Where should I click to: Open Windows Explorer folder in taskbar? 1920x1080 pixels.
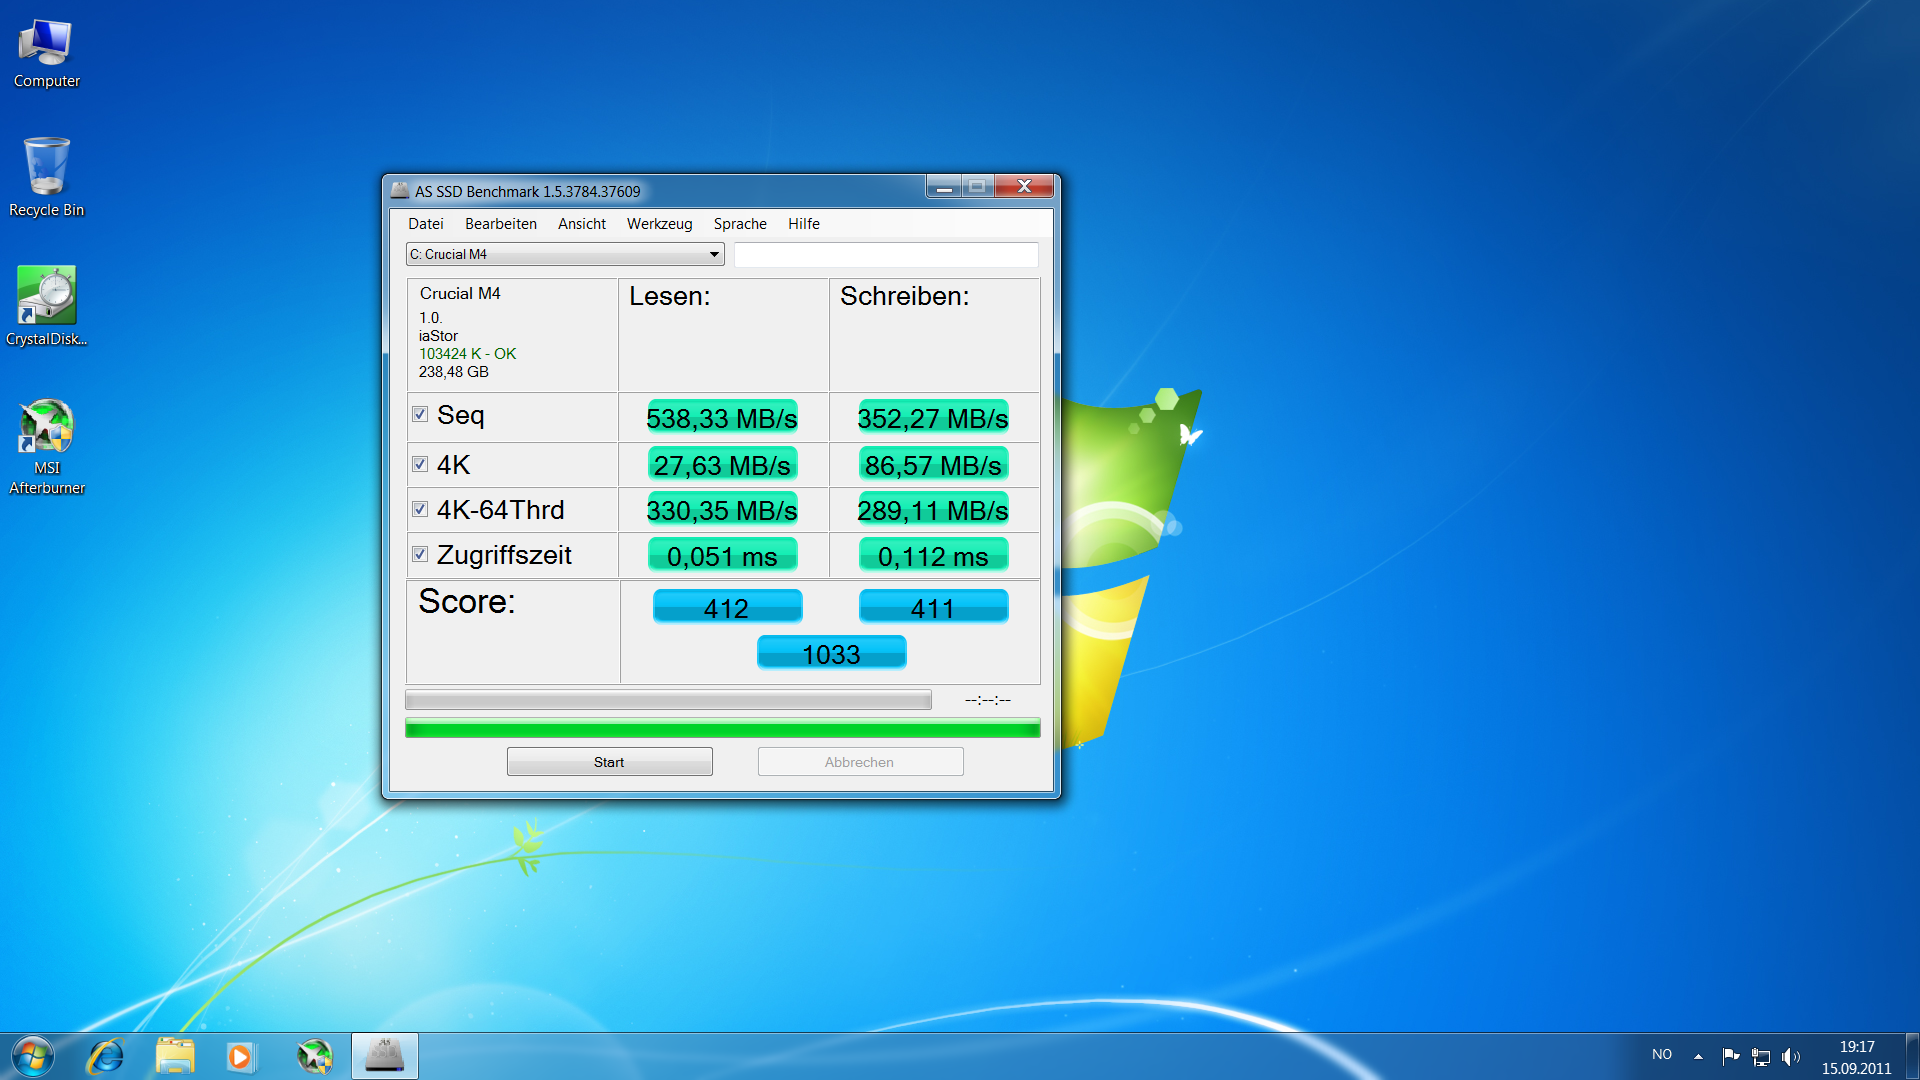click(175, 1056)
